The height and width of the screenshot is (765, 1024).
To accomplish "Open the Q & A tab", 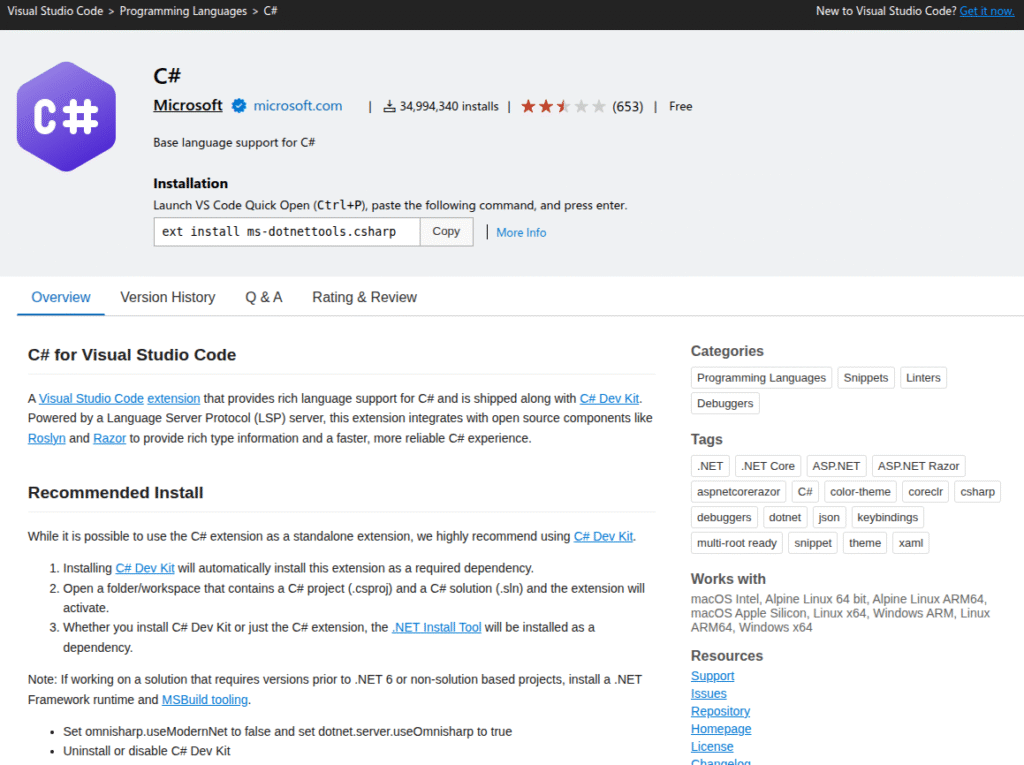I will point(264,297).
